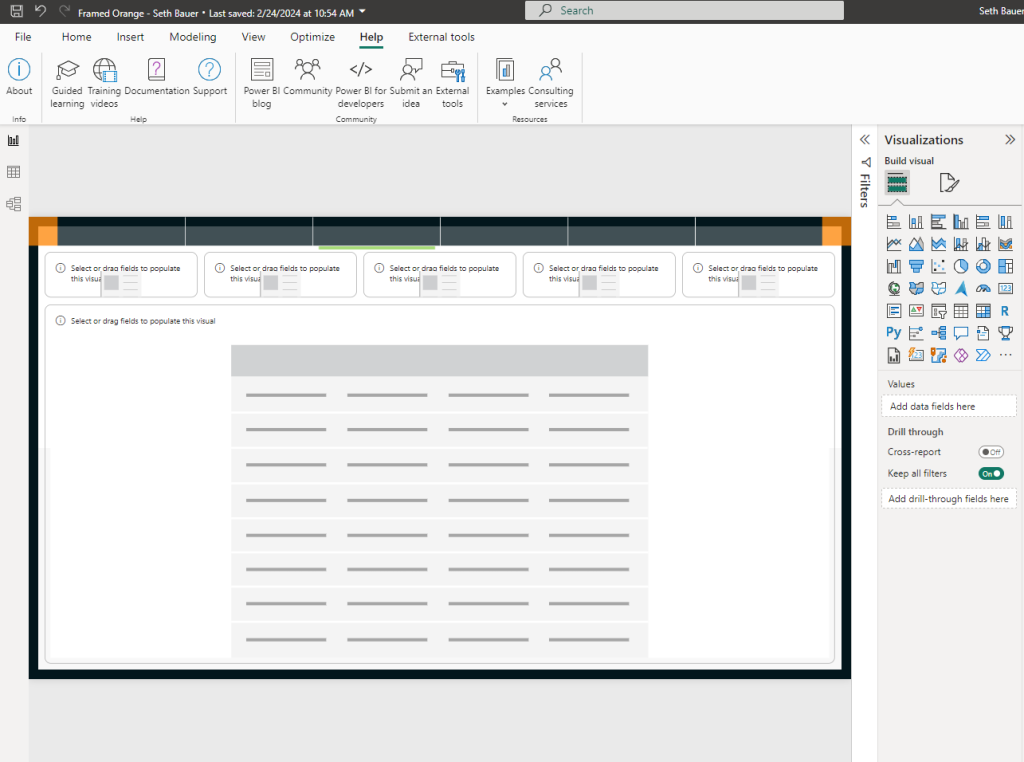Select the filled map visual

pyautogui.click(x=916, y=289)
